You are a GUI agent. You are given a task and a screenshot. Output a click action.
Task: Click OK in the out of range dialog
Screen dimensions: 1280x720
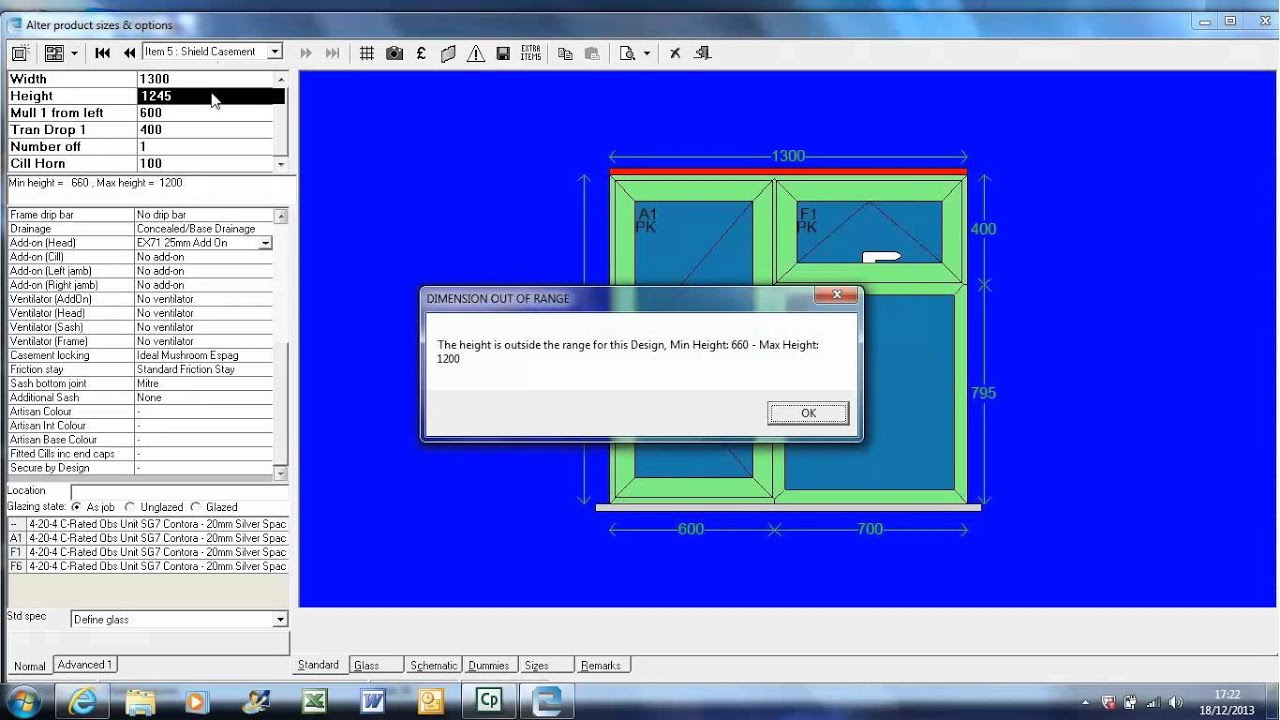808,413
